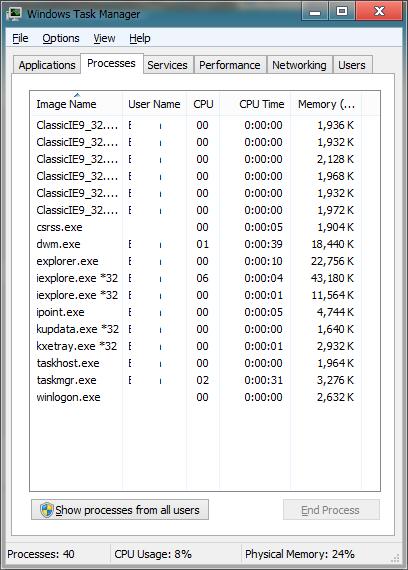Switch to the Networking tab
Image resolution: width=408 pixels, height=570 pixels.
click(299, 65)
